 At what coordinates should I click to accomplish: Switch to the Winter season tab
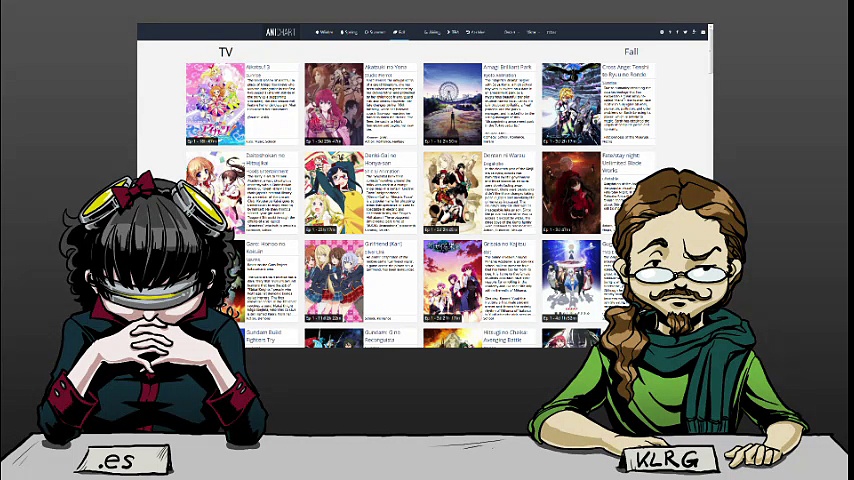click(324, 32)
